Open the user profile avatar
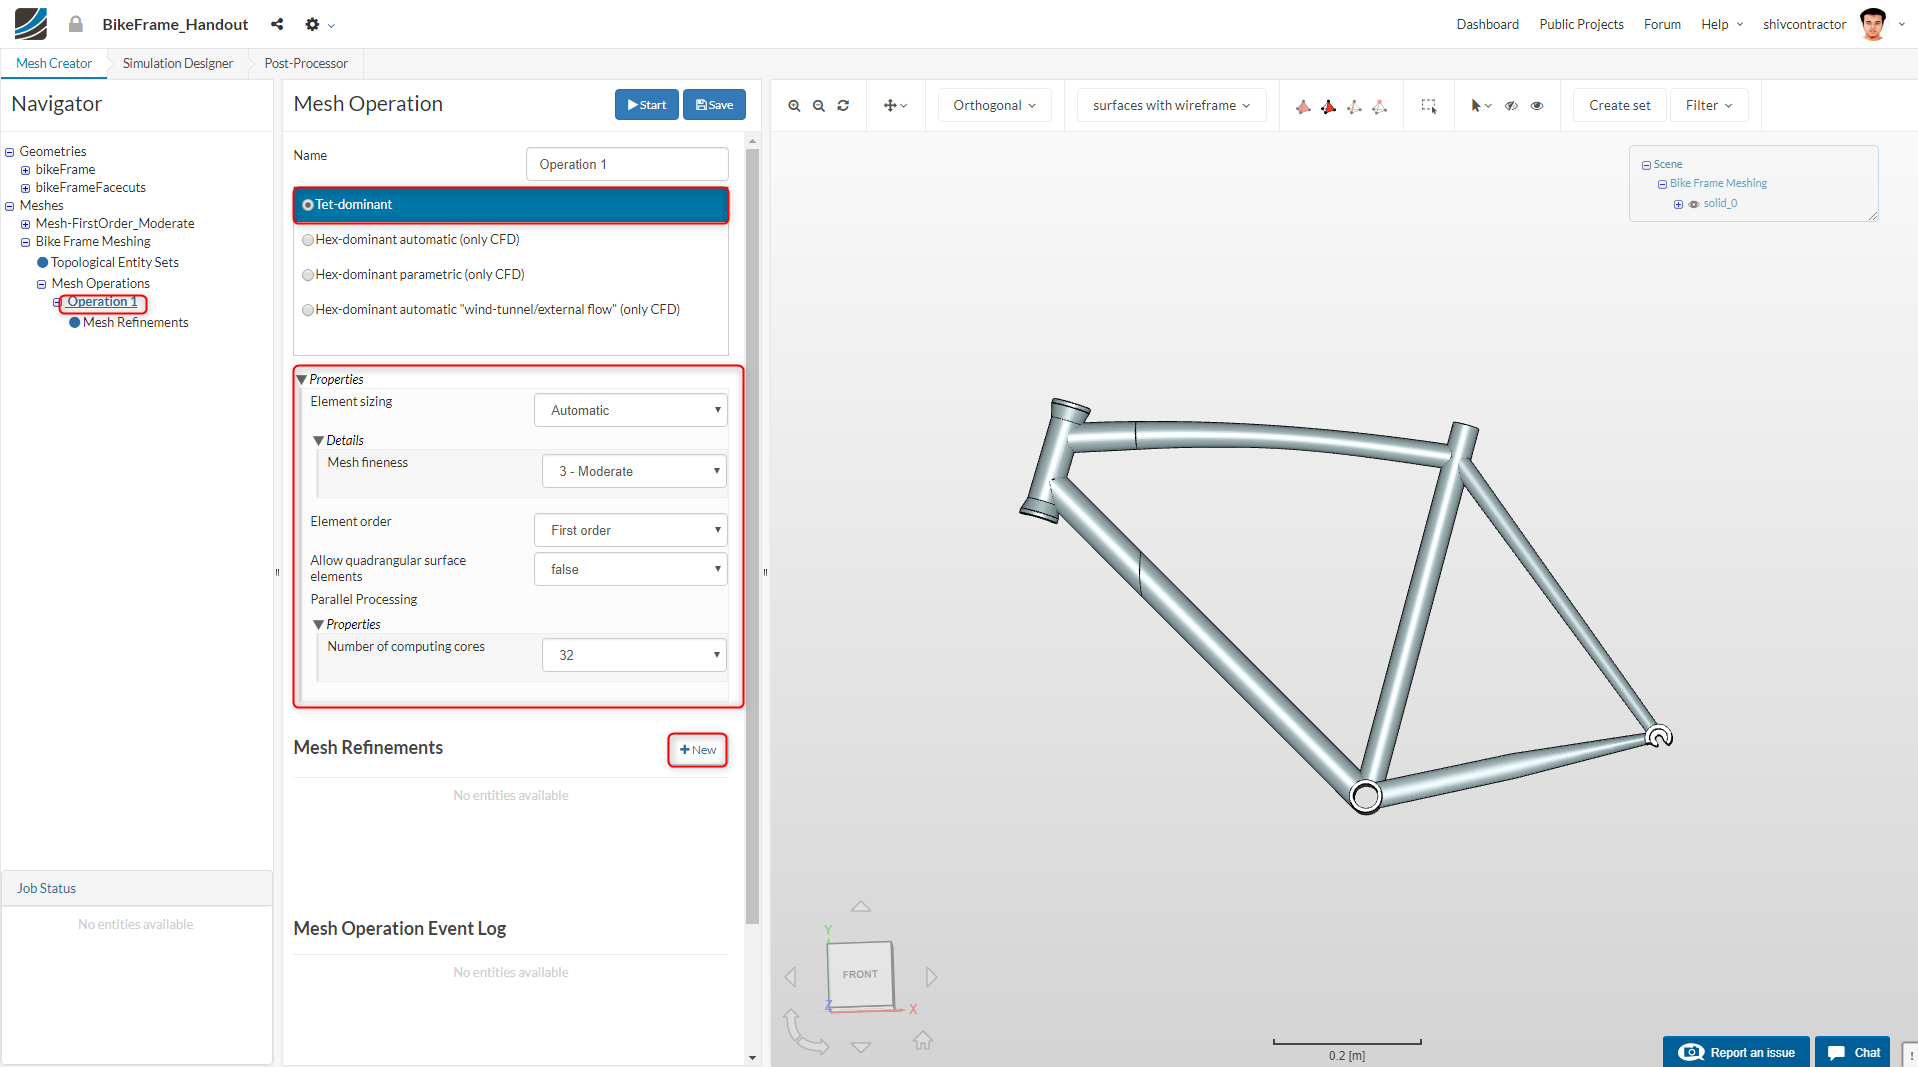The height and width of the screenshot is (1067, 1918). pyautogui.click(x=1873, y=24)
